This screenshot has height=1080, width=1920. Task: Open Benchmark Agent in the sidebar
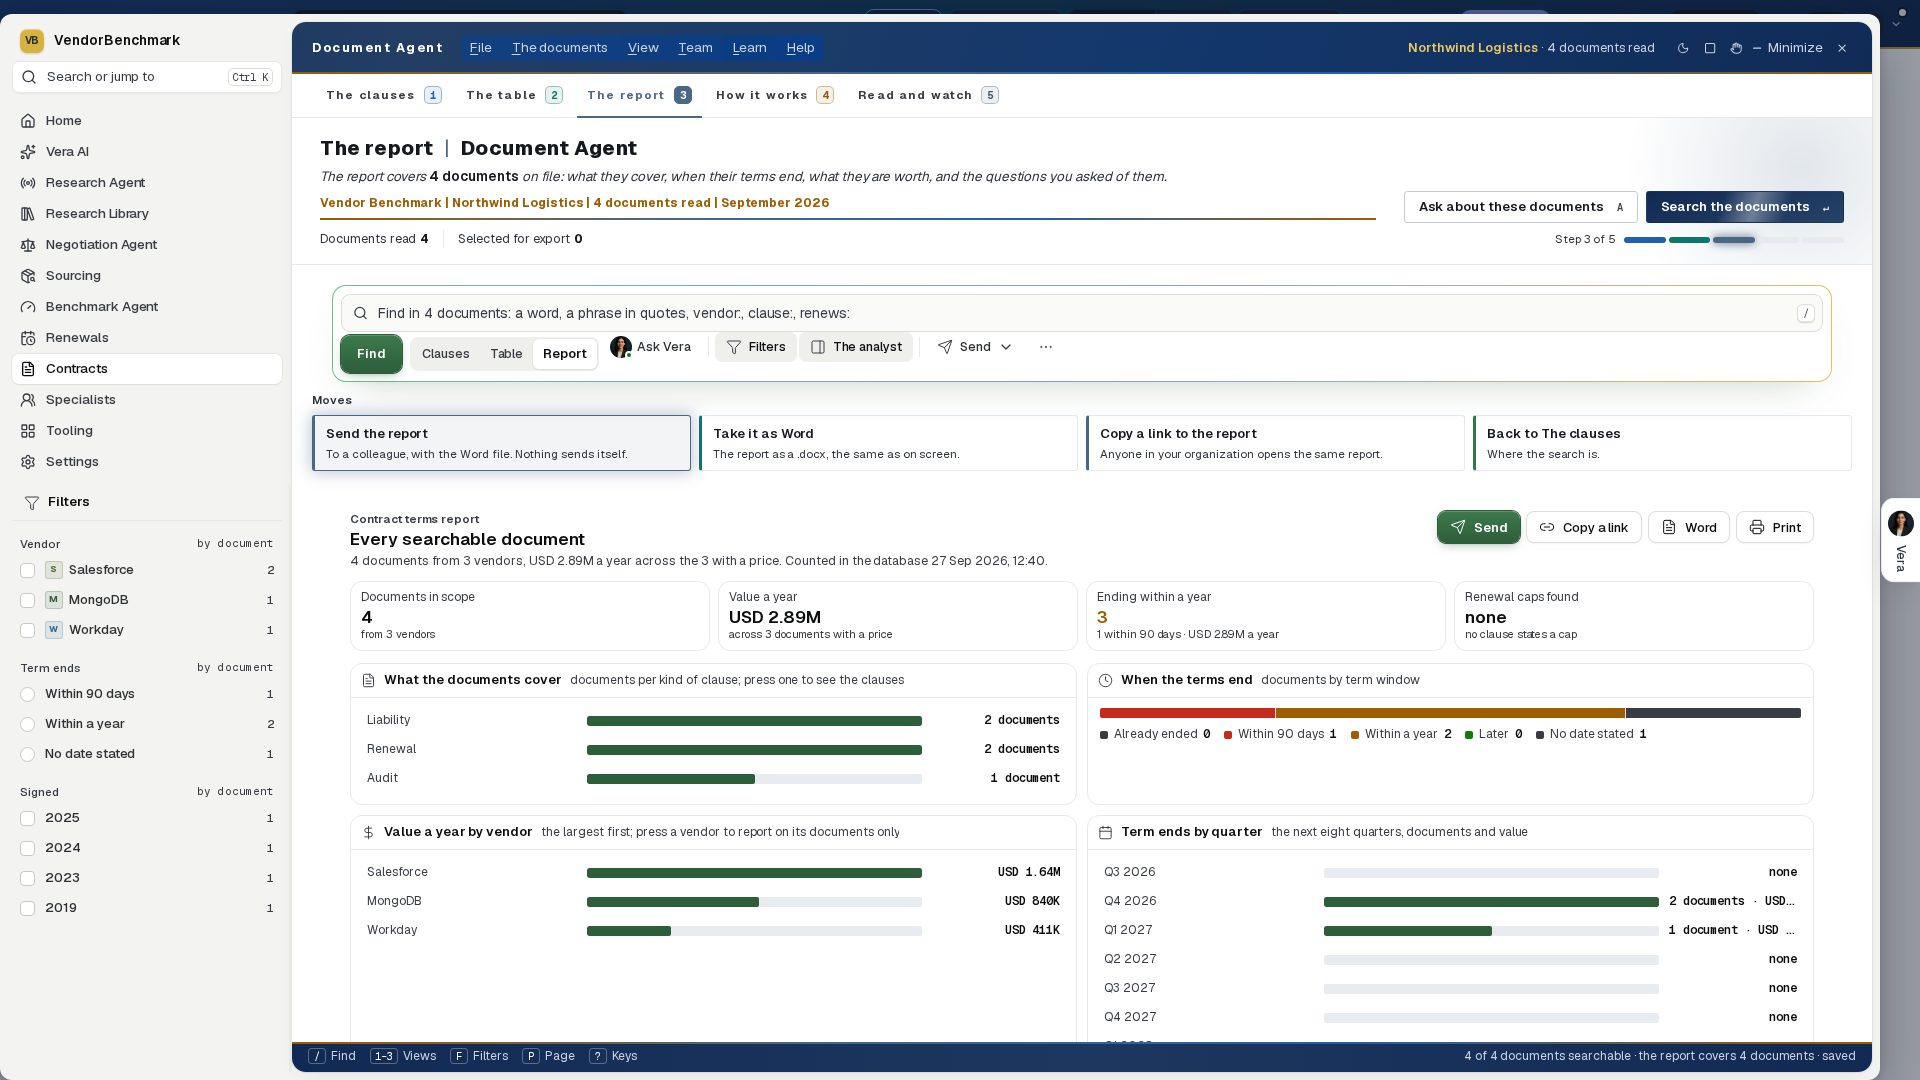point(147,306)
